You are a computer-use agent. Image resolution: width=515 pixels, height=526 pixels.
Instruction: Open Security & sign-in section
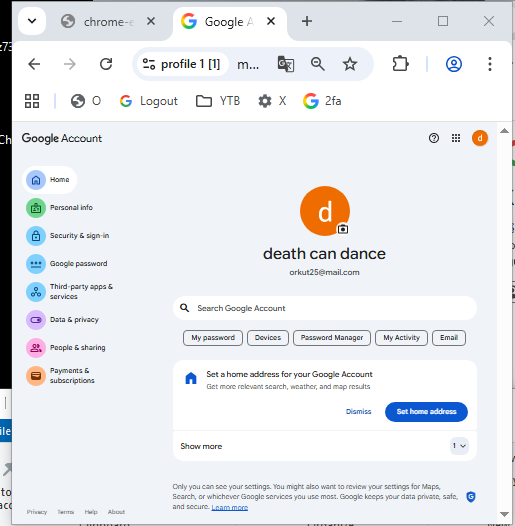tap(67, 236)
